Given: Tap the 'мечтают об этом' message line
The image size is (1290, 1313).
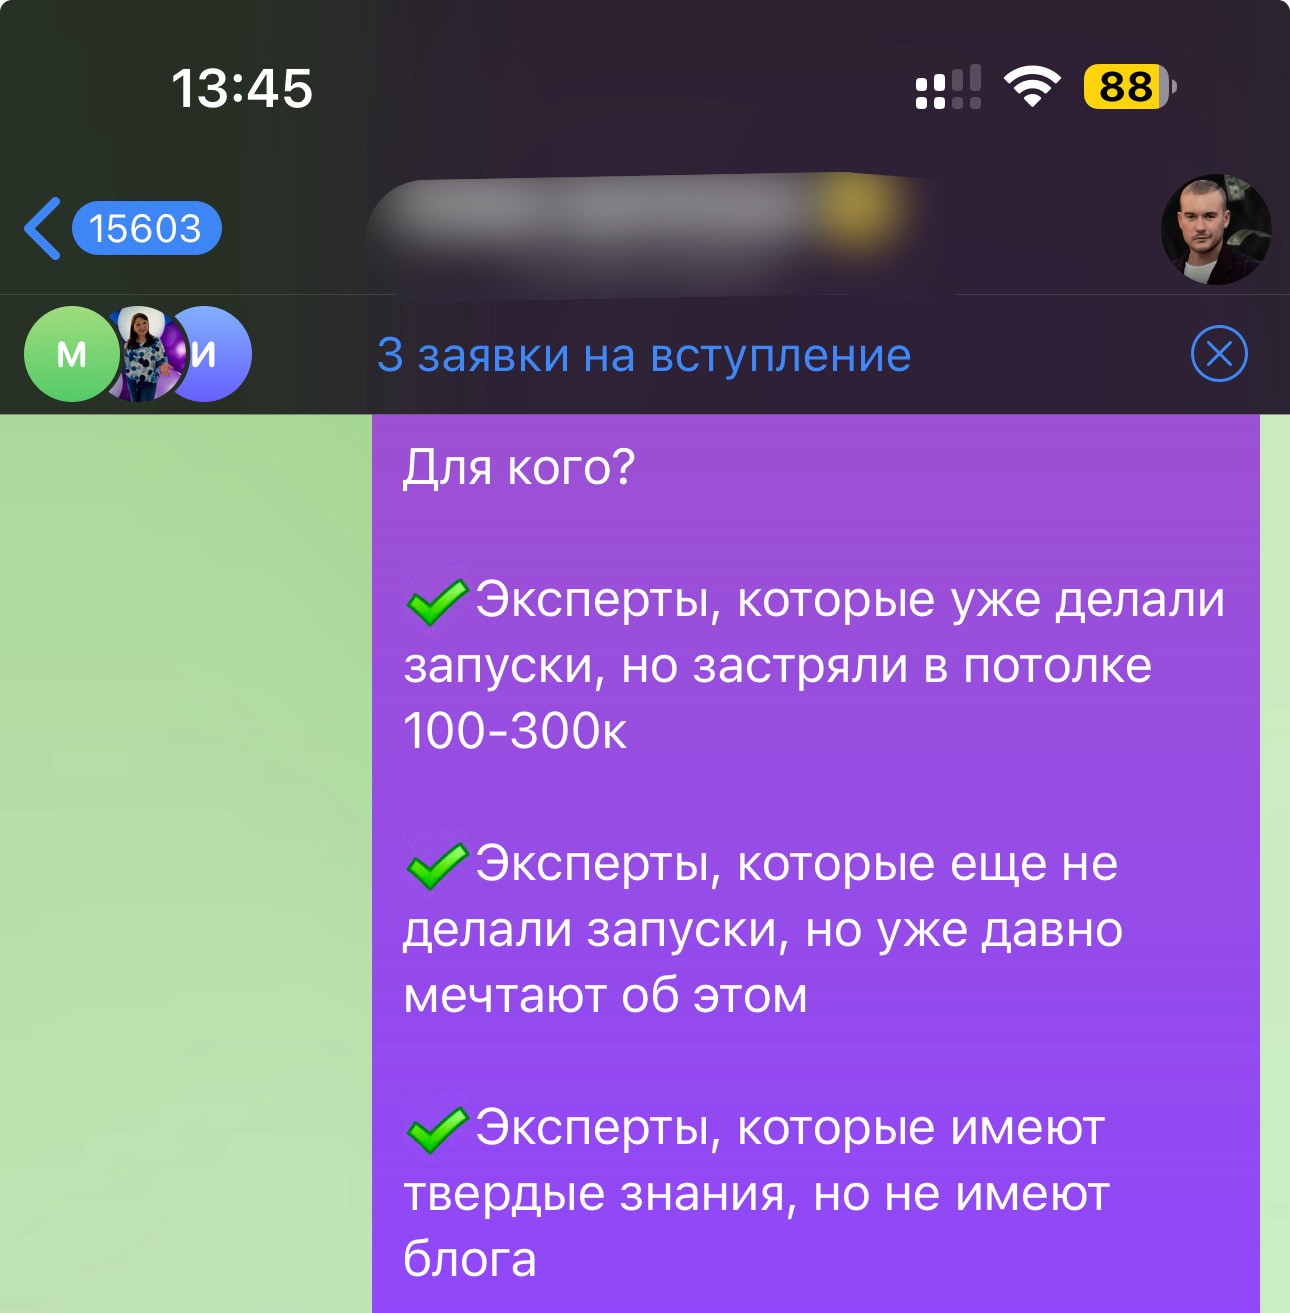Looking at the screenshot, I should [605, 996].
